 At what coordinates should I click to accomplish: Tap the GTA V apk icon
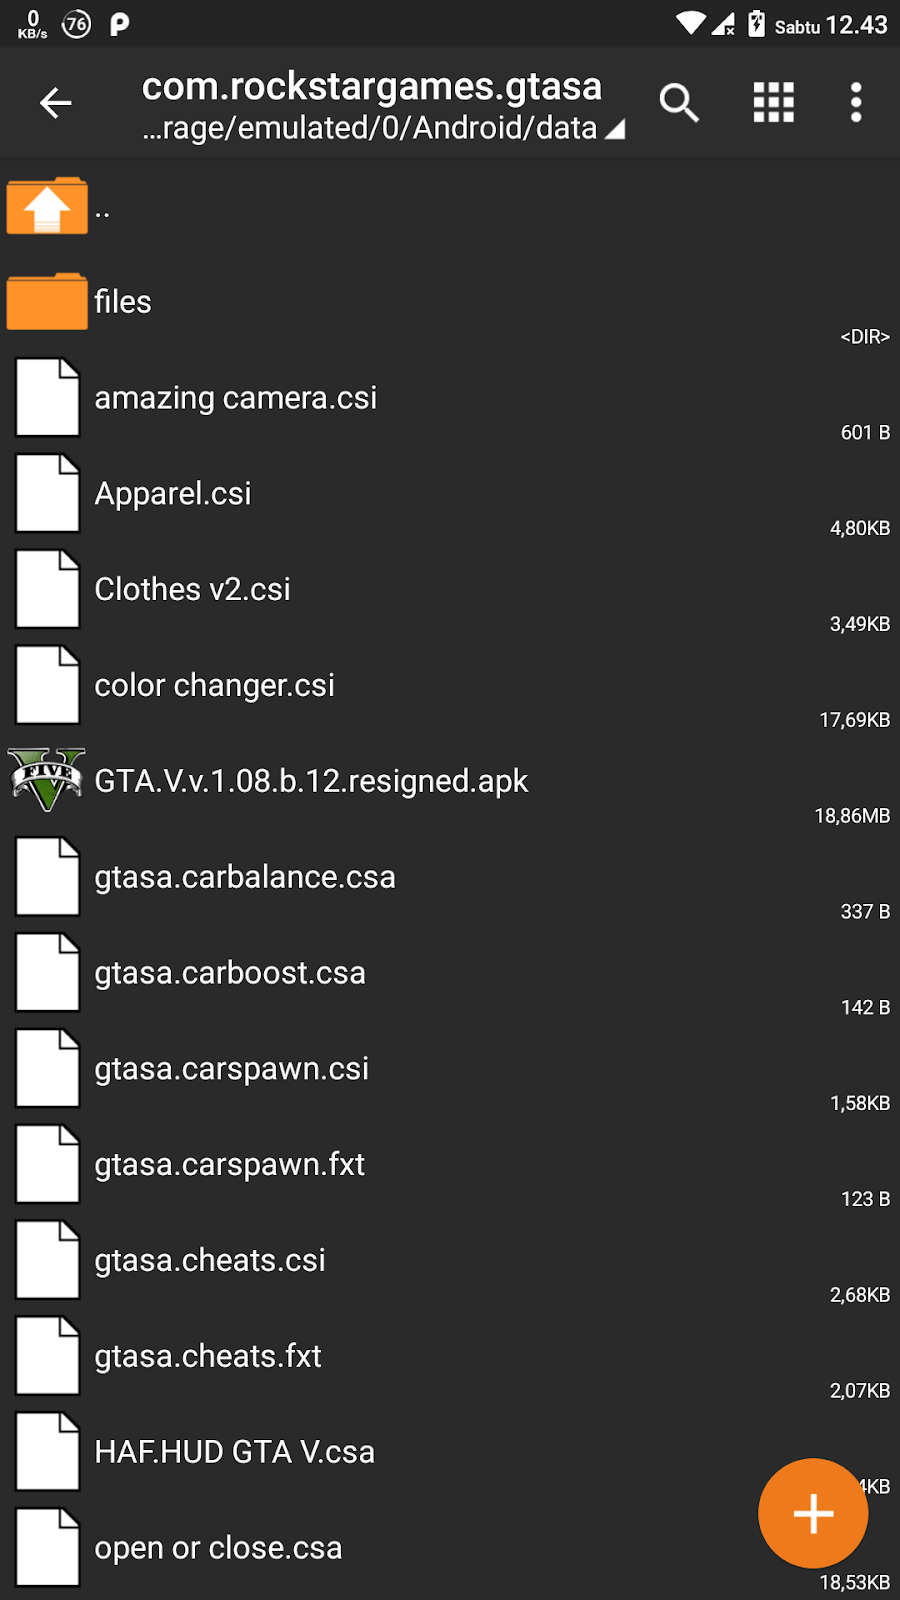point(47,780)
